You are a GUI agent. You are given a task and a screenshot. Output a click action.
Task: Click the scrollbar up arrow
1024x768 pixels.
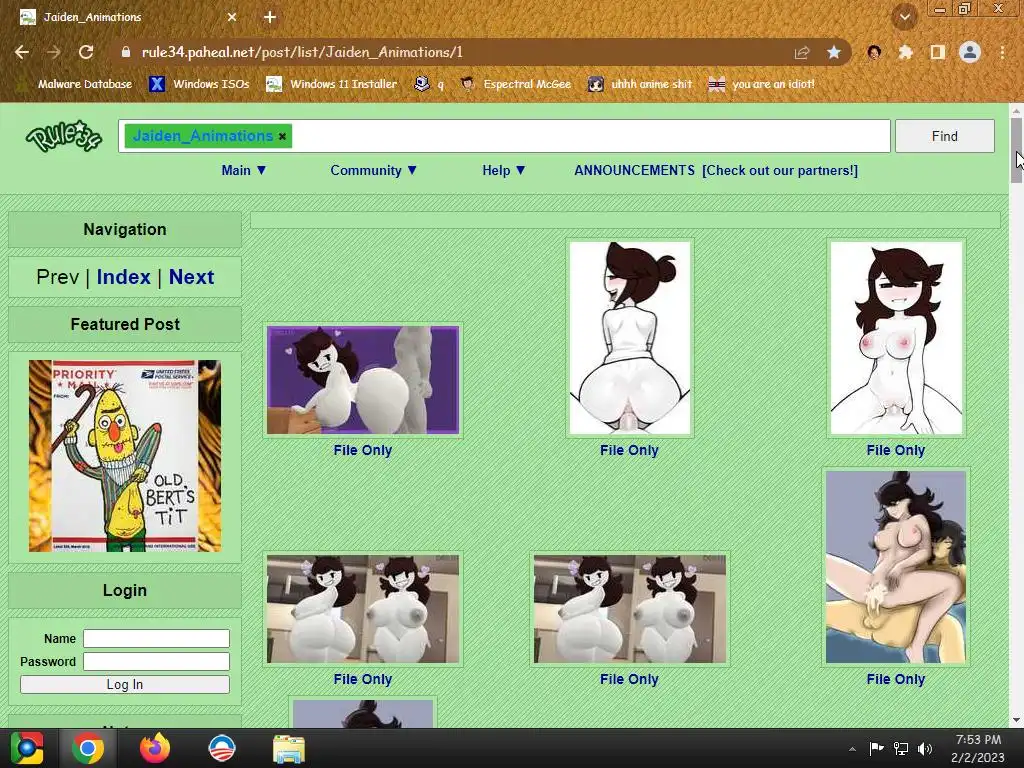point(1016,109)
